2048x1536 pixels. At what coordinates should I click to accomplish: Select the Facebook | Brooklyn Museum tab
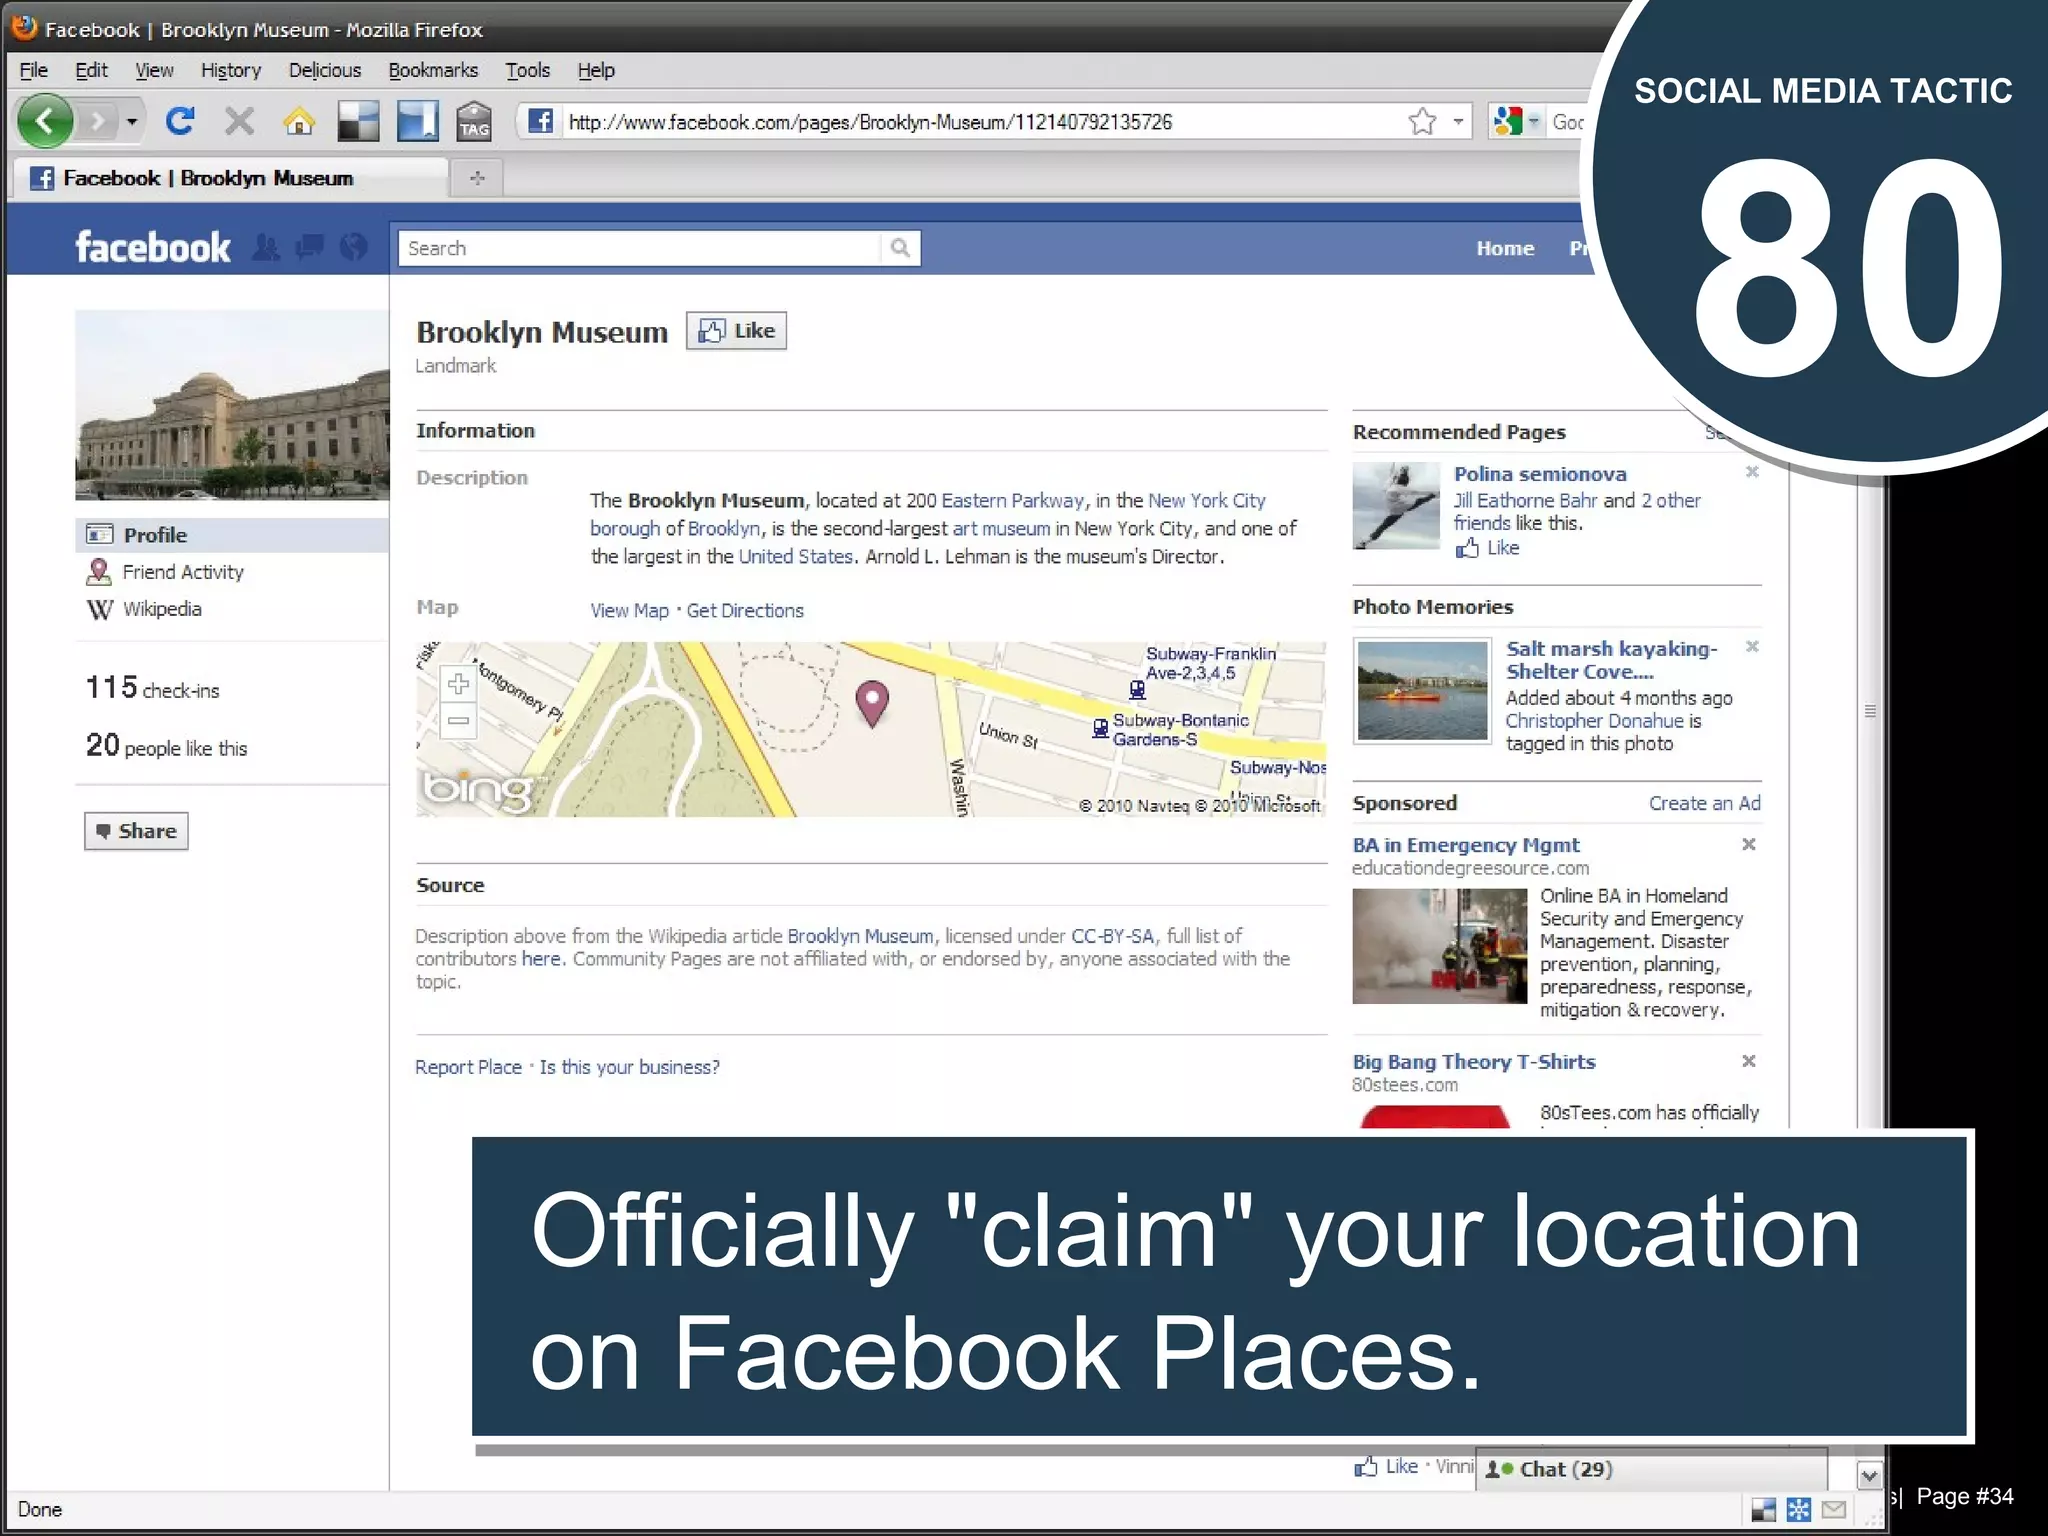click(230, 178)
